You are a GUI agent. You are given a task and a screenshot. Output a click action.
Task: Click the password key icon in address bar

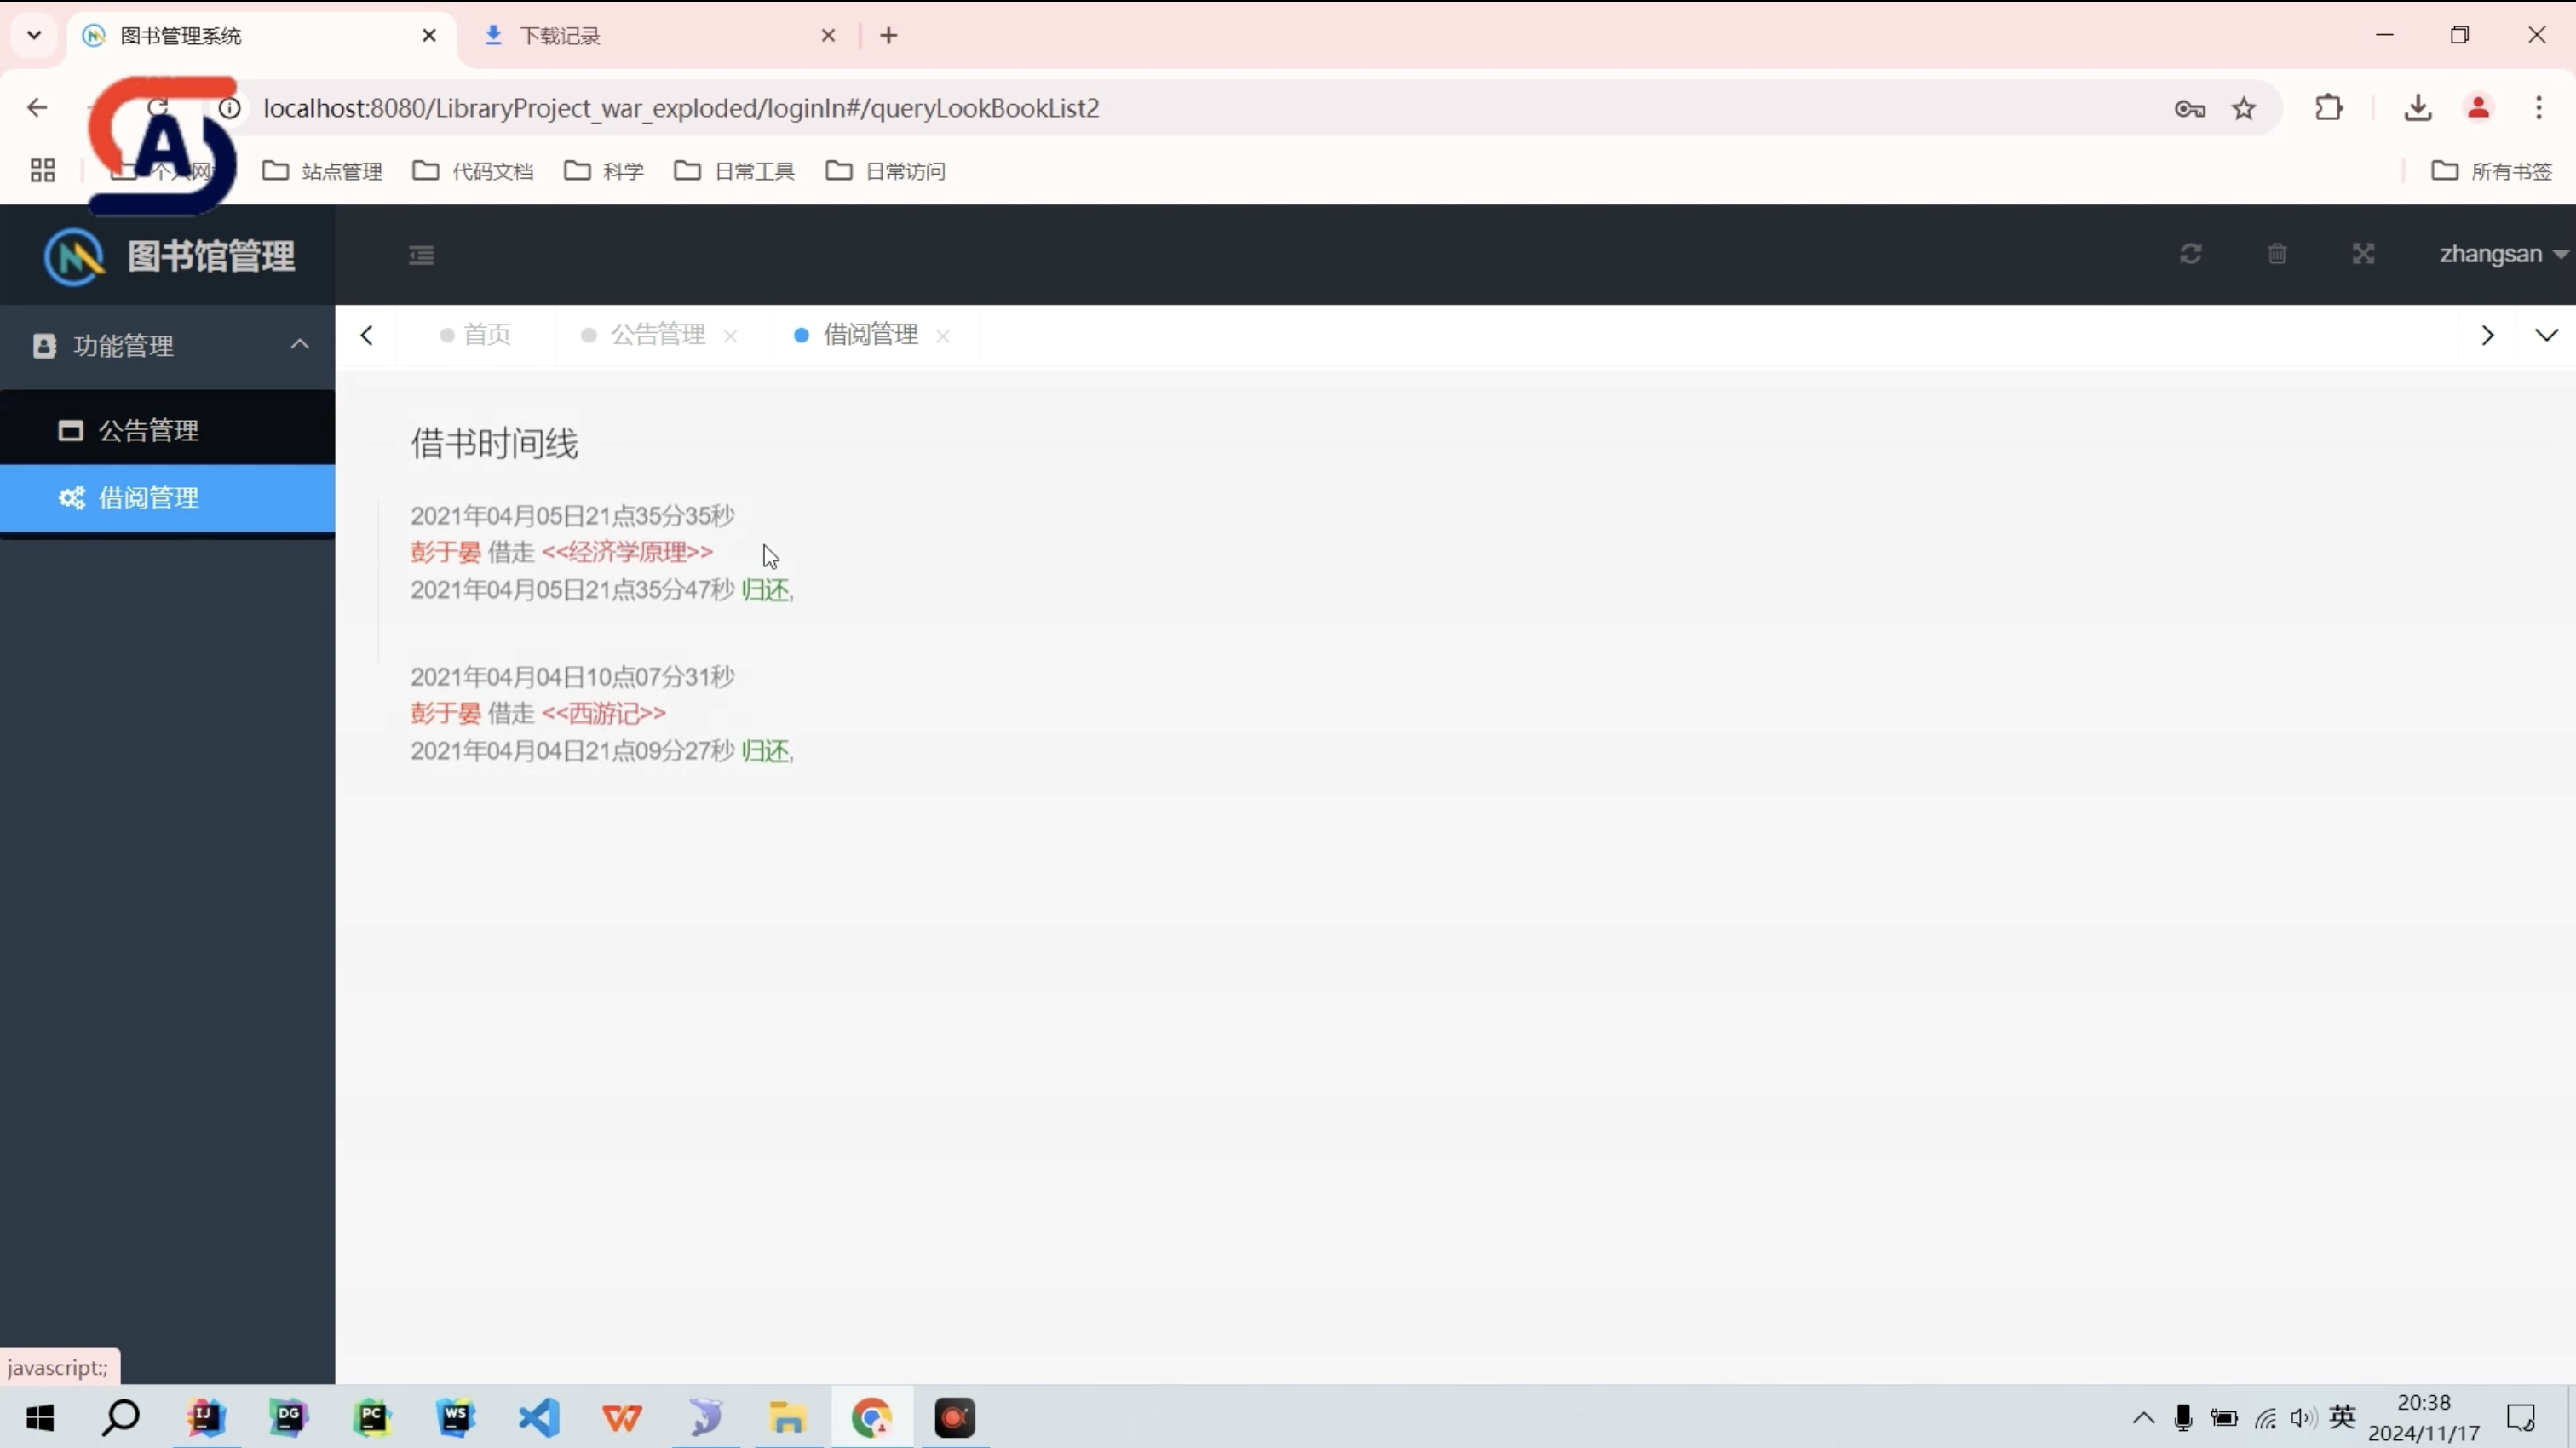pos(2189,108)
